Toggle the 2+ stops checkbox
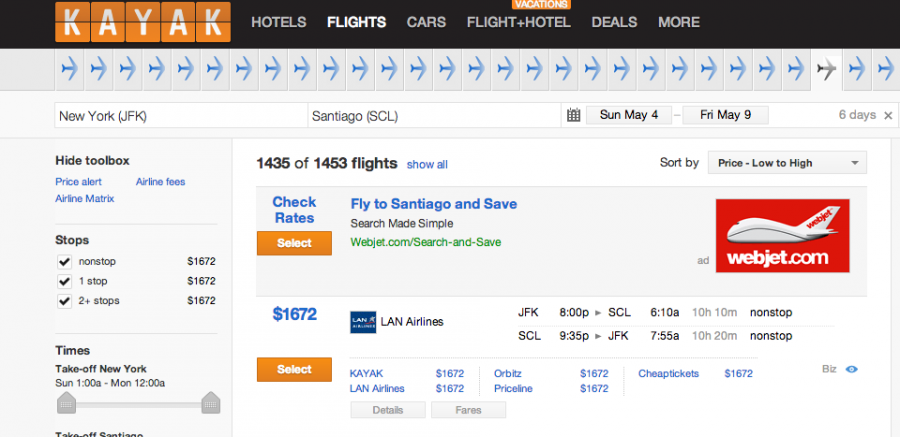Viewport: 900px width, 437px height. pyautogui.click(x=66, y=300)
